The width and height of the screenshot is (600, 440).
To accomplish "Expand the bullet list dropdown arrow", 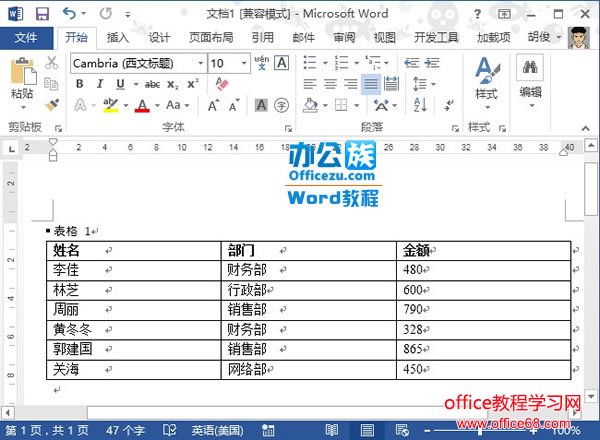I will tap(325, 63).
